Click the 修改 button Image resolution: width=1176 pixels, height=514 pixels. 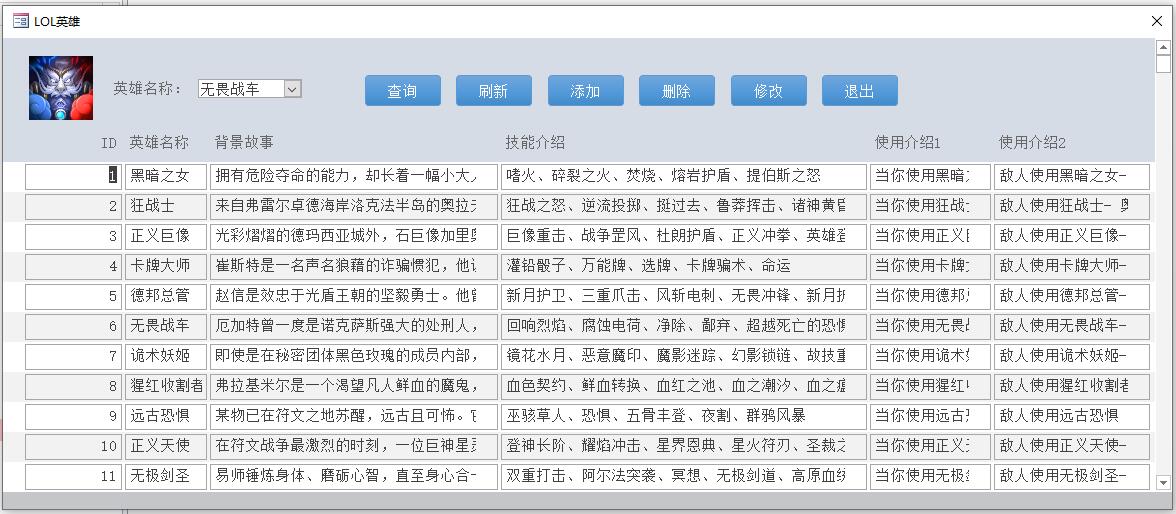pos(769,91)
